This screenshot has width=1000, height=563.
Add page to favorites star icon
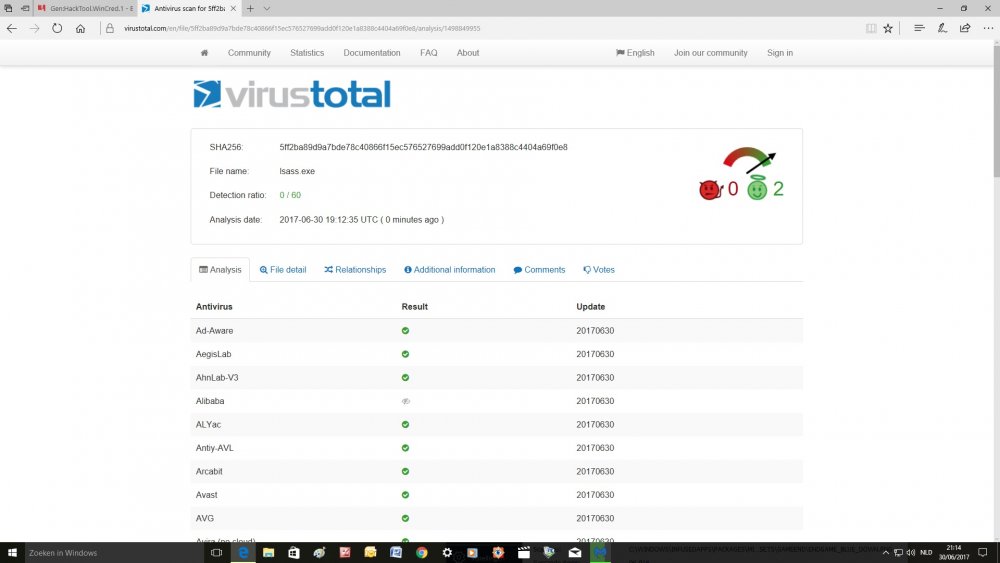point(888,28)
